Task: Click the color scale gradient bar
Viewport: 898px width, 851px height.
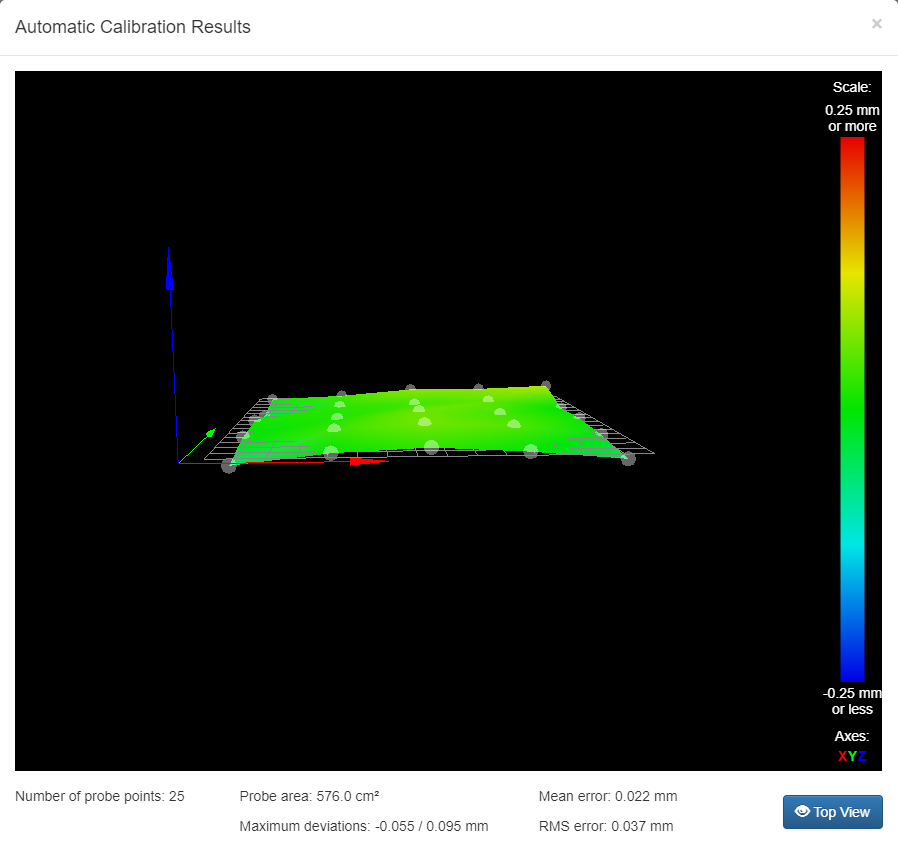Action: [852, 409]
